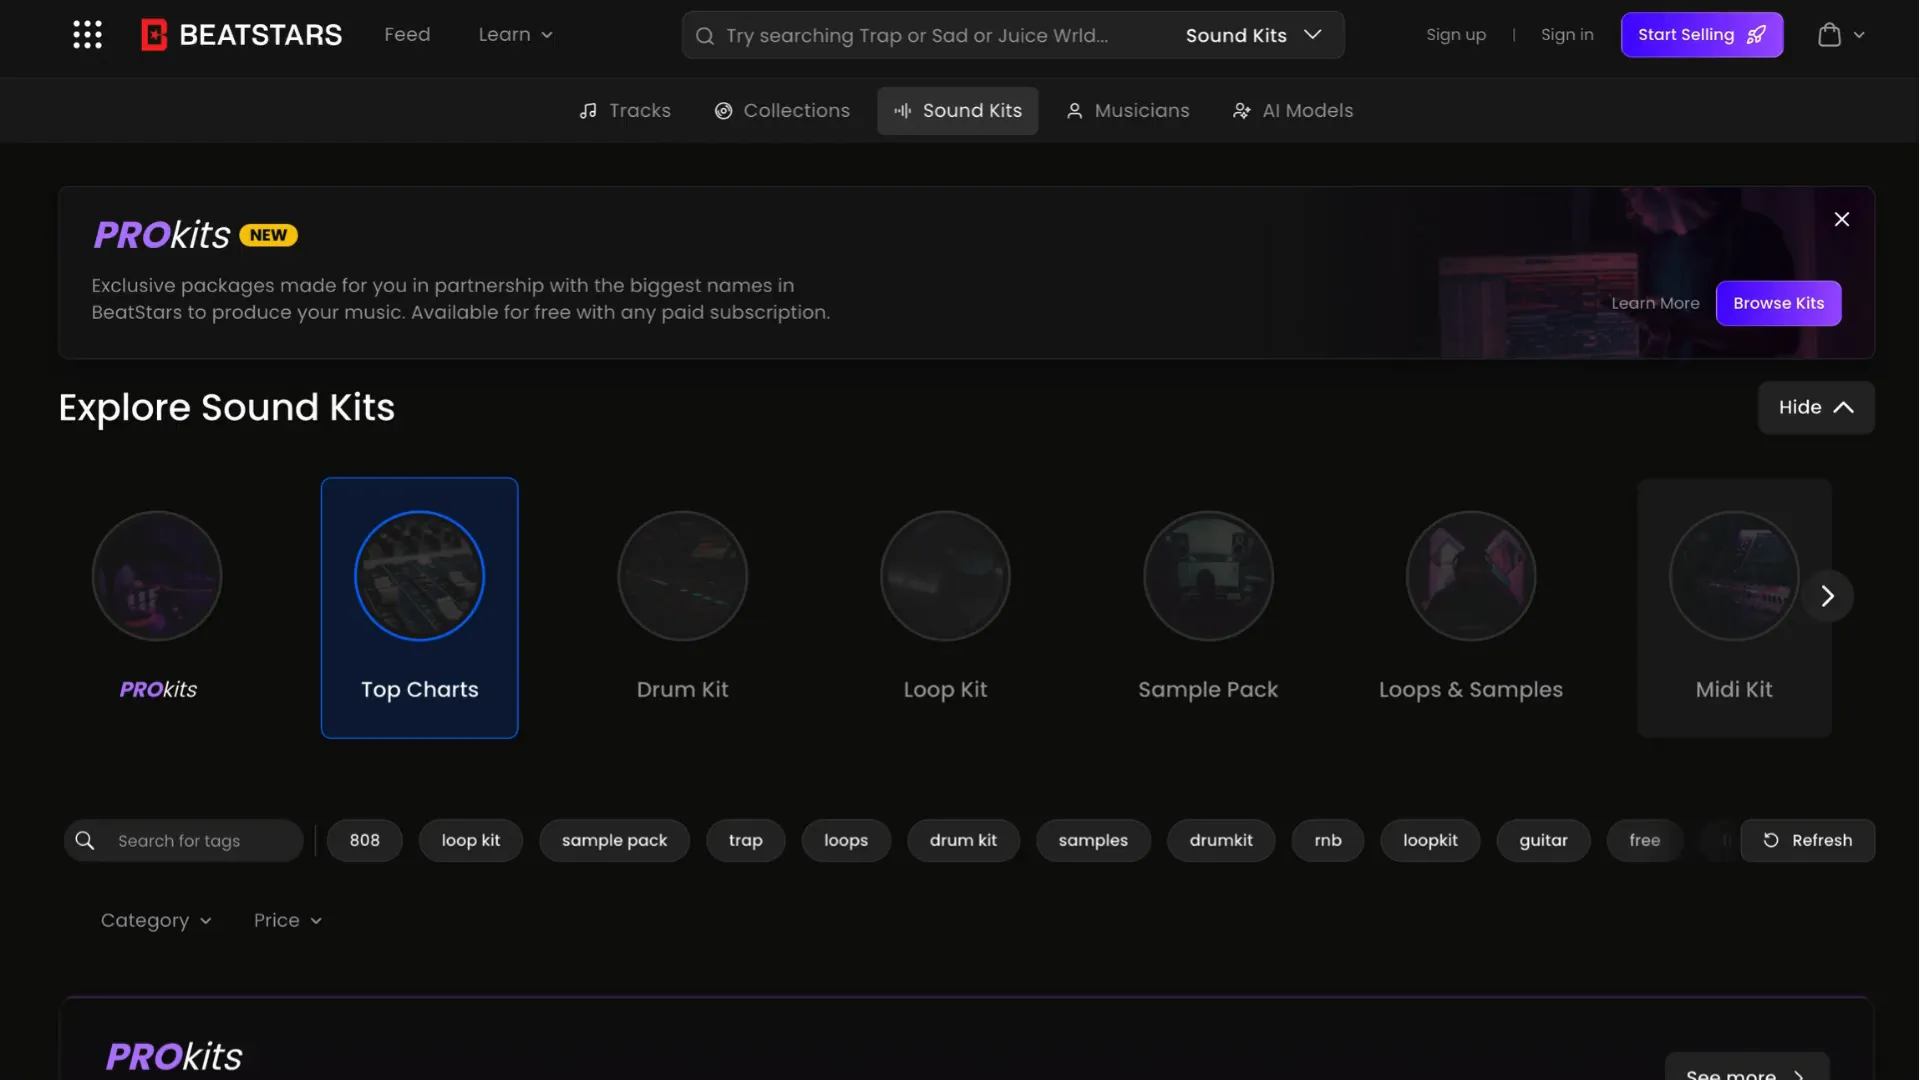Open the Category filter dropdown
The width and height of the screenshot is (1920, 1080).
(x=156, y=921)
